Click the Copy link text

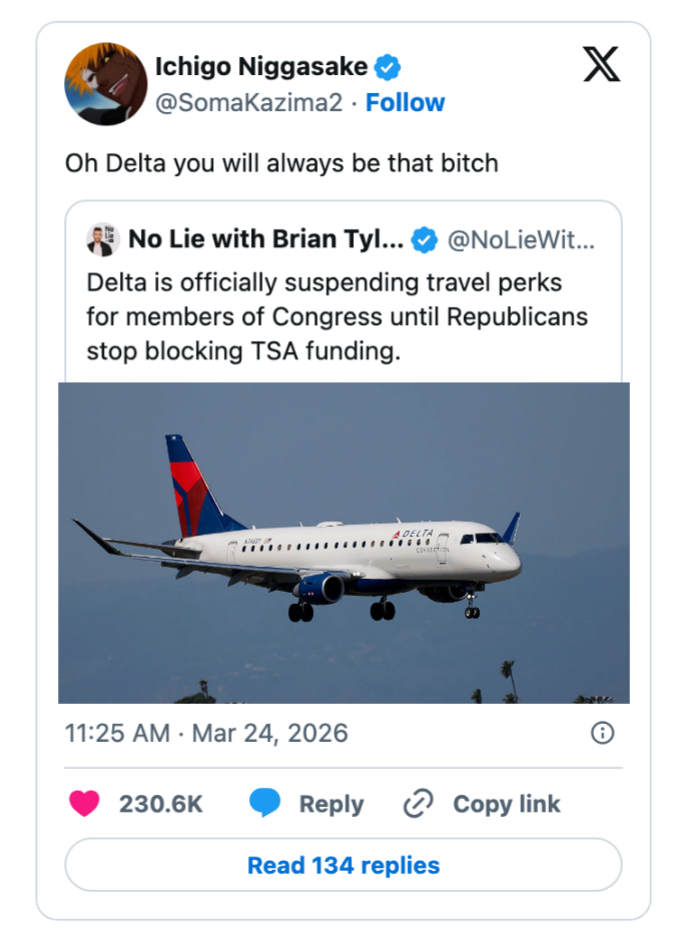(x=506, y=804)
